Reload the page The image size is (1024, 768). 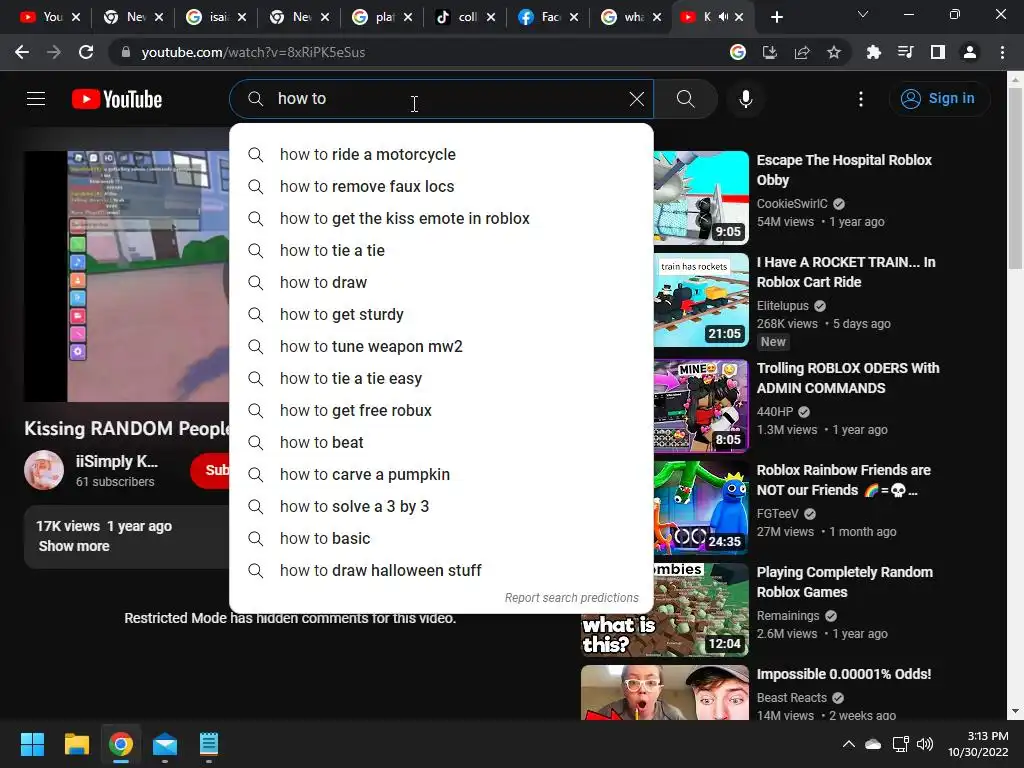(86, 52)
